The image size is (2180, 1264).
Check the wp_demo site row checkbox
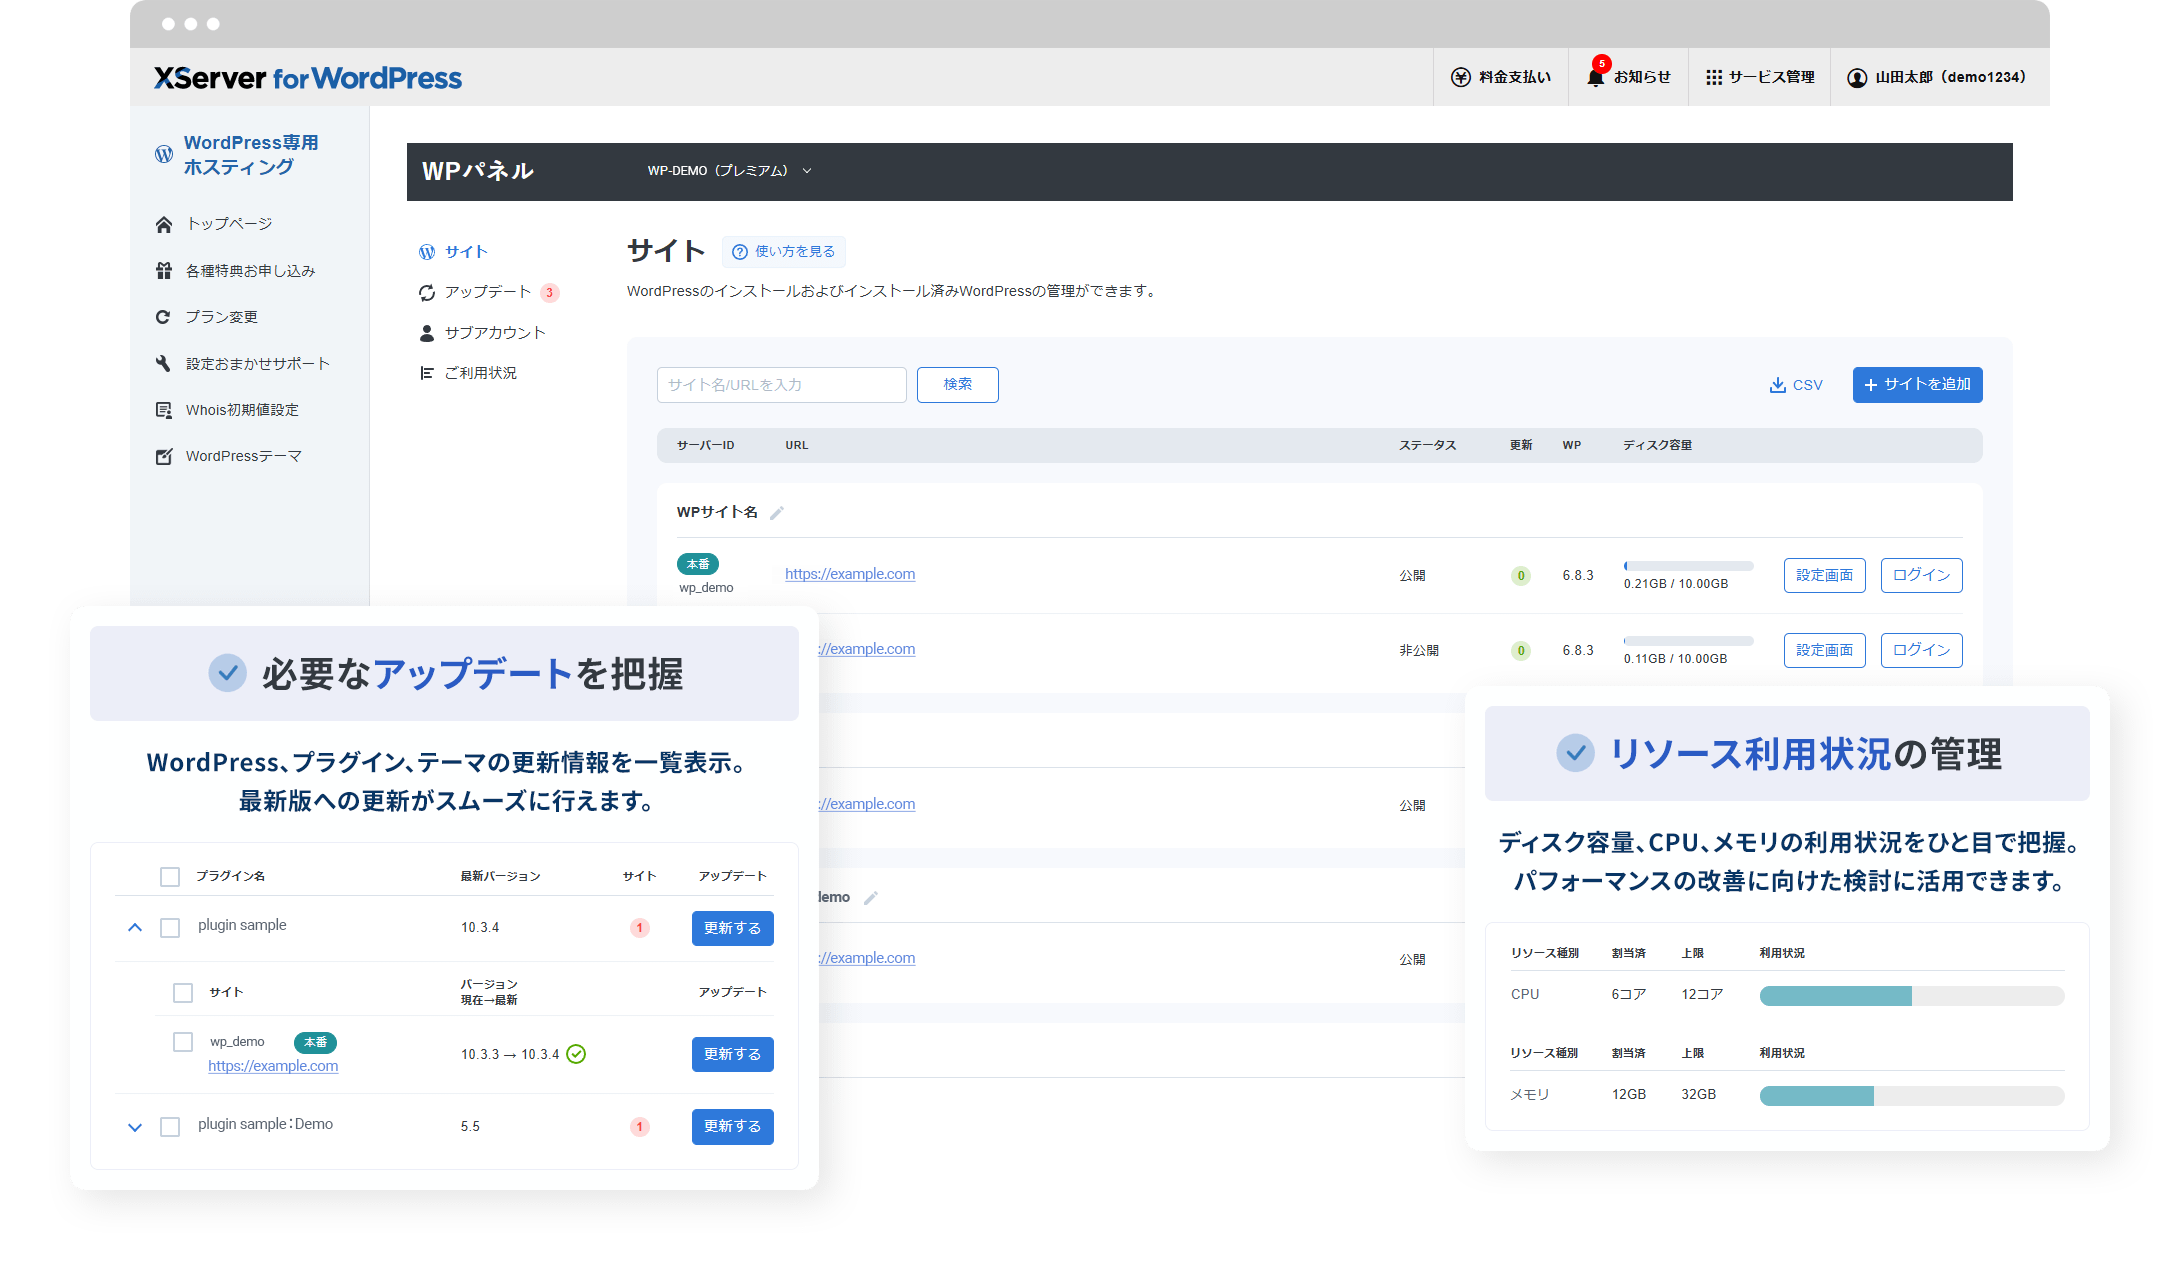tap(183, 1043)
